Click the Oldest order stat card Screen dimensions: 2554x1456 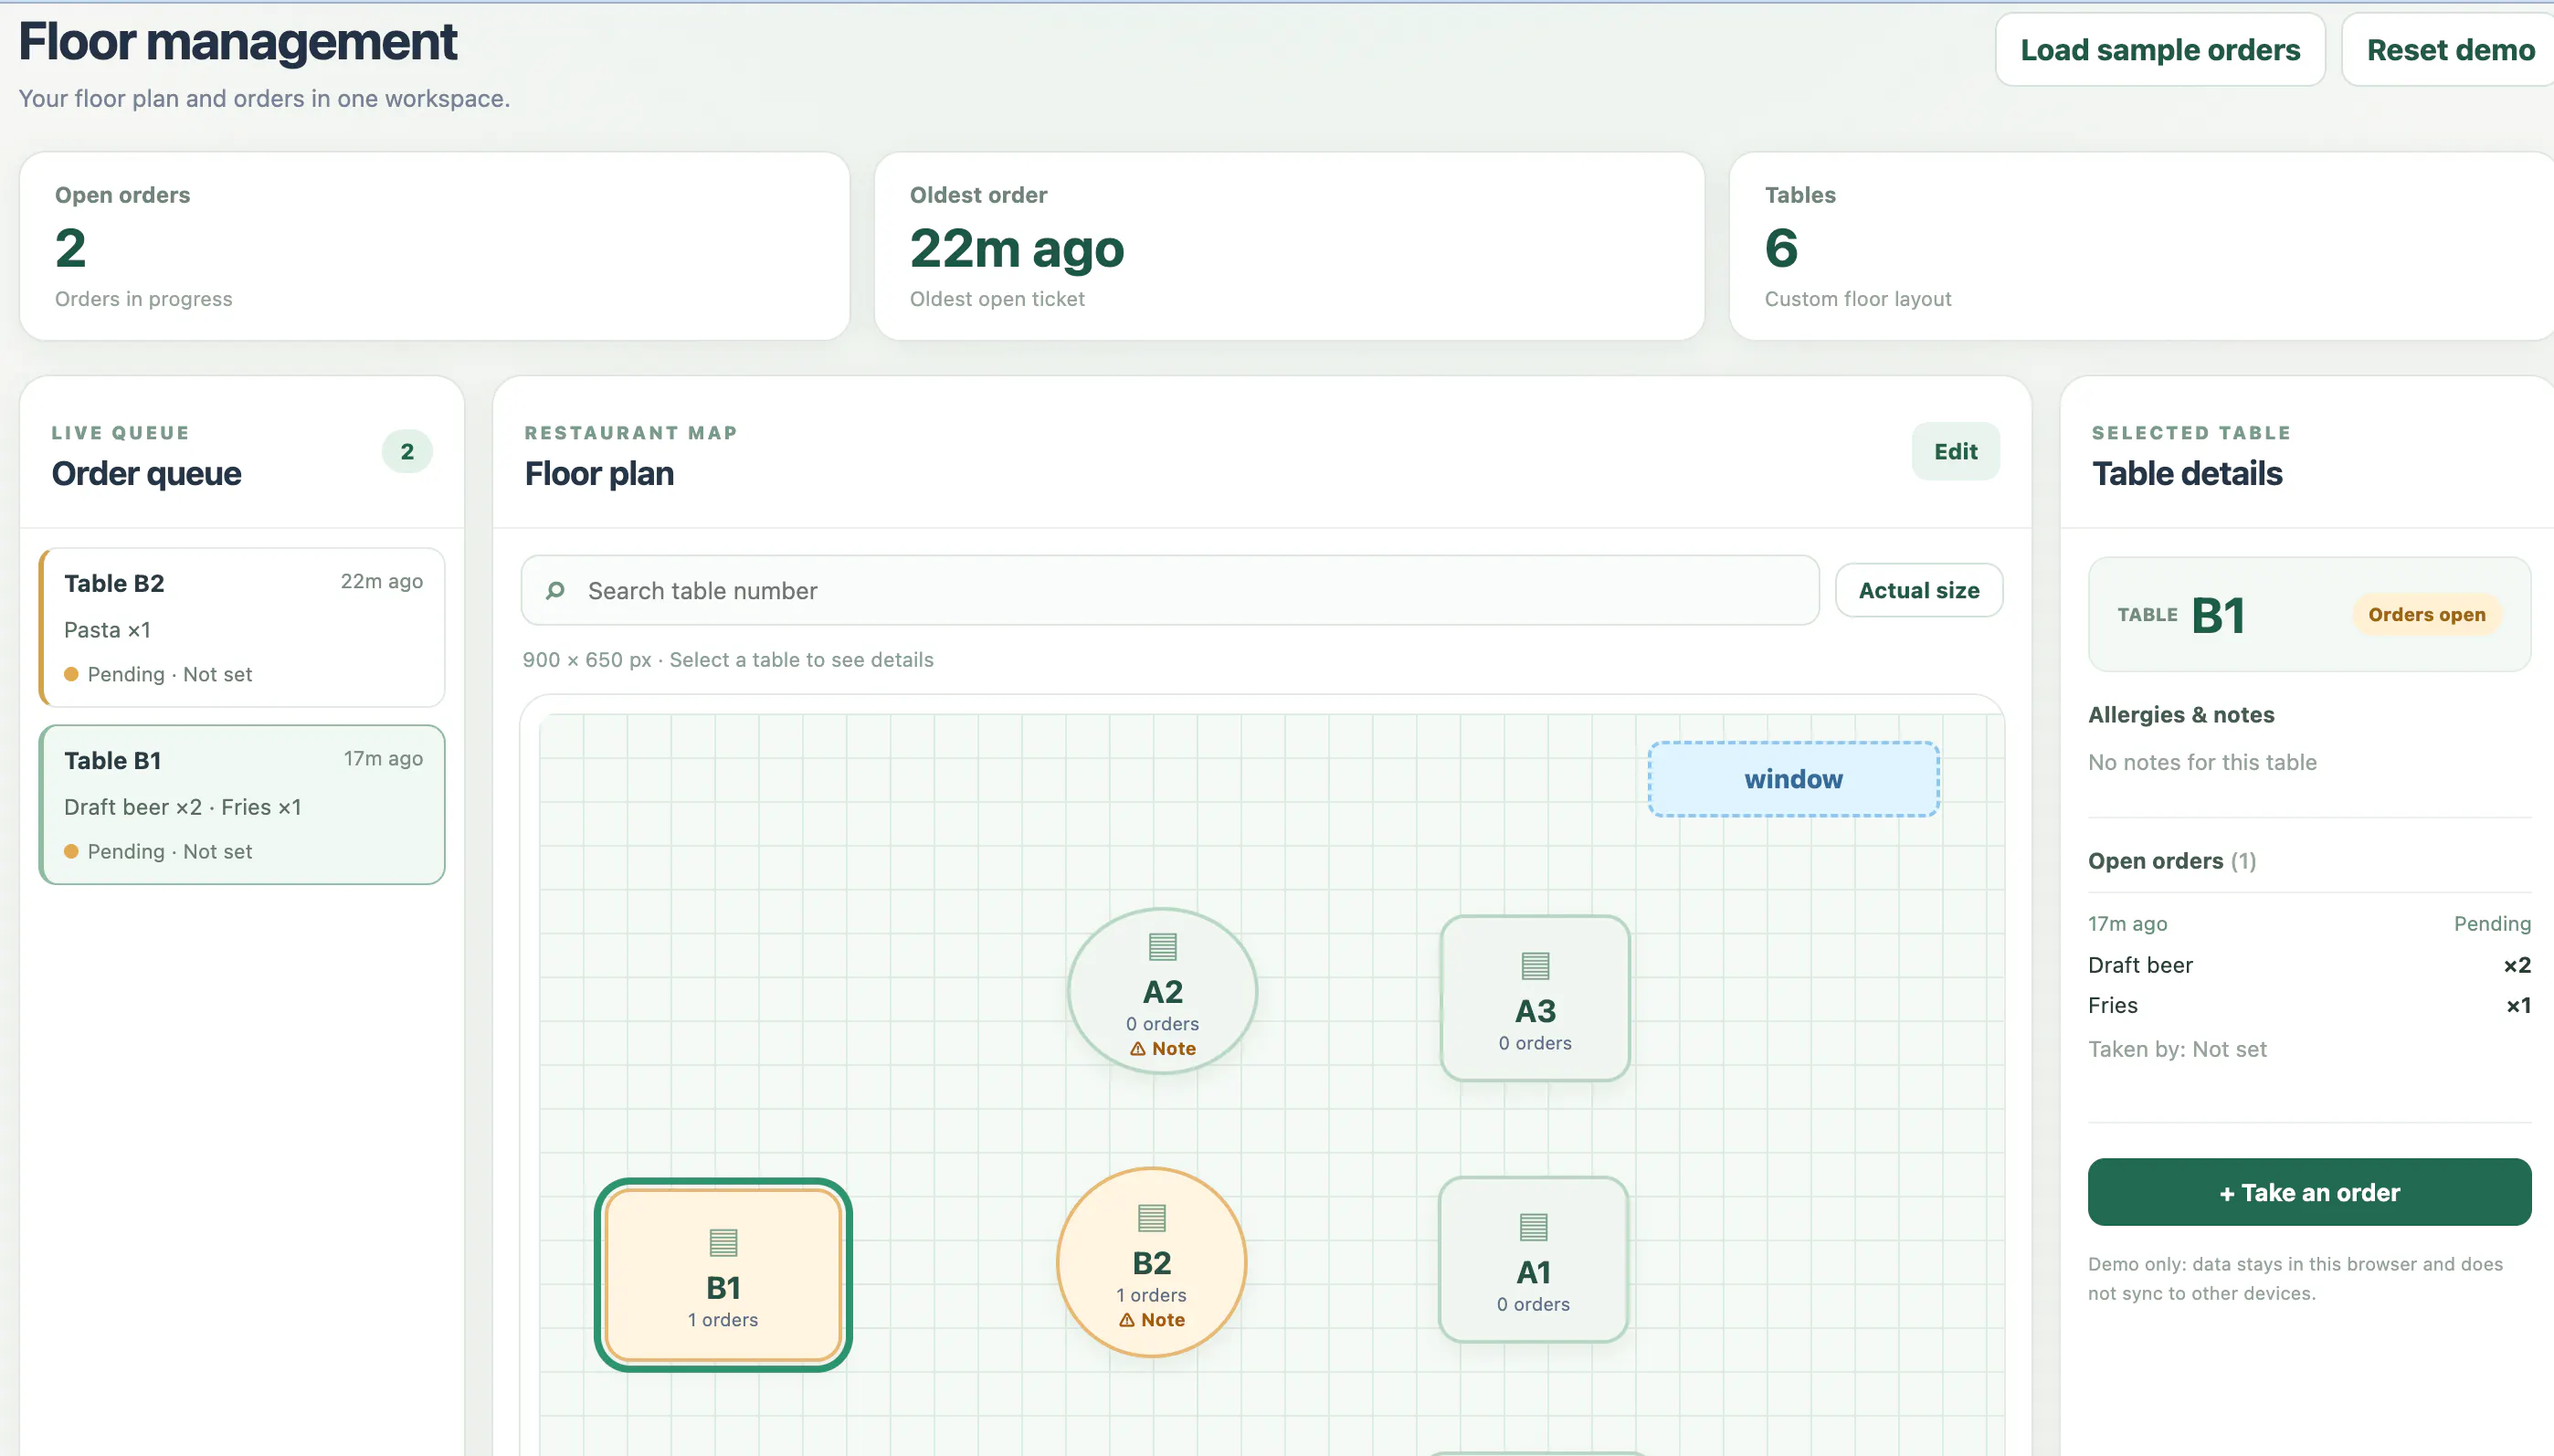(x=1289, y=246)
